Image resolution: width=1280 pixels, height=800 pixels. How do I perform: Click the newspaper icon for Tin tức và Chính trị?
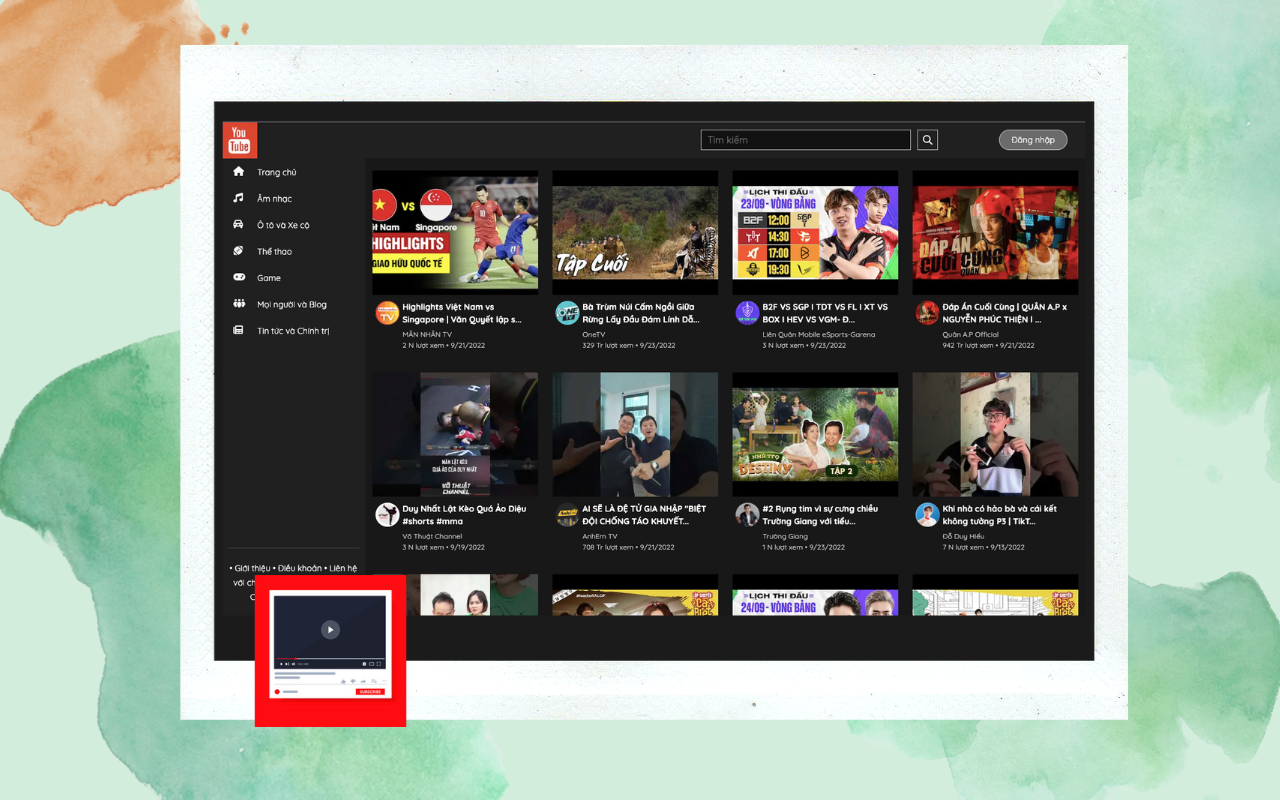(239, 331)
